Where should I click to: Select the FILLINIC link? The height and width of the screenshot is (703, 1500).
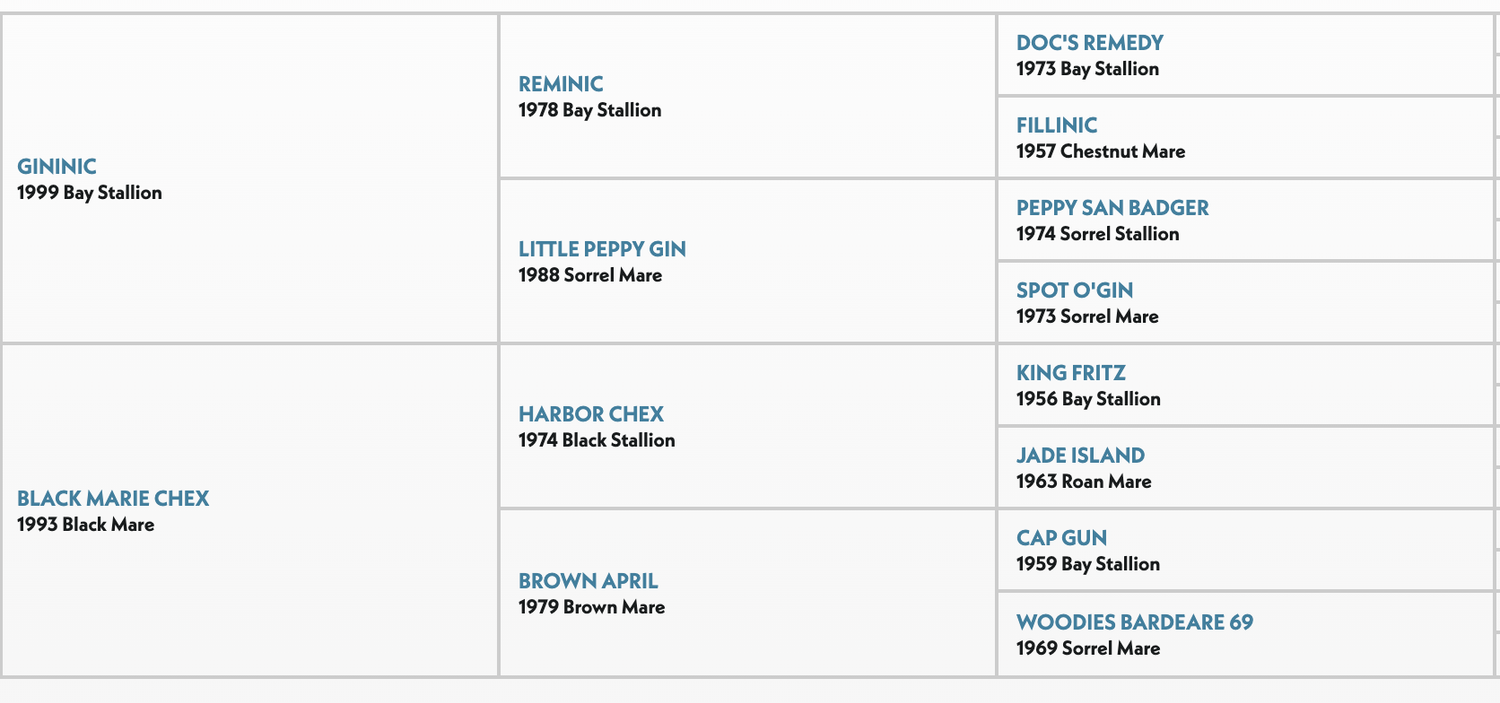coord(1057,125)
